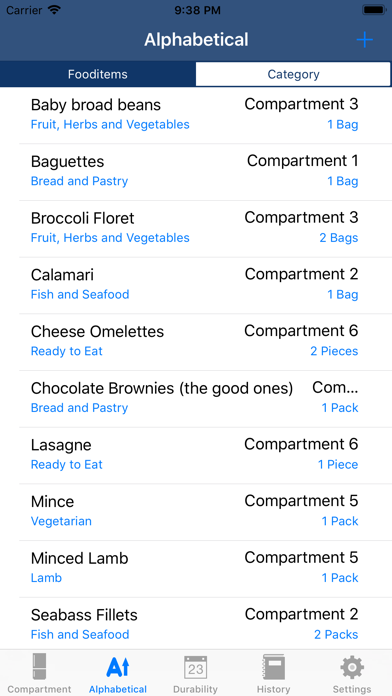The width and height of the screenshot is (392, 696).
Task: Open the Cheese Omelettes item
Action: click(x=196, y=342)
